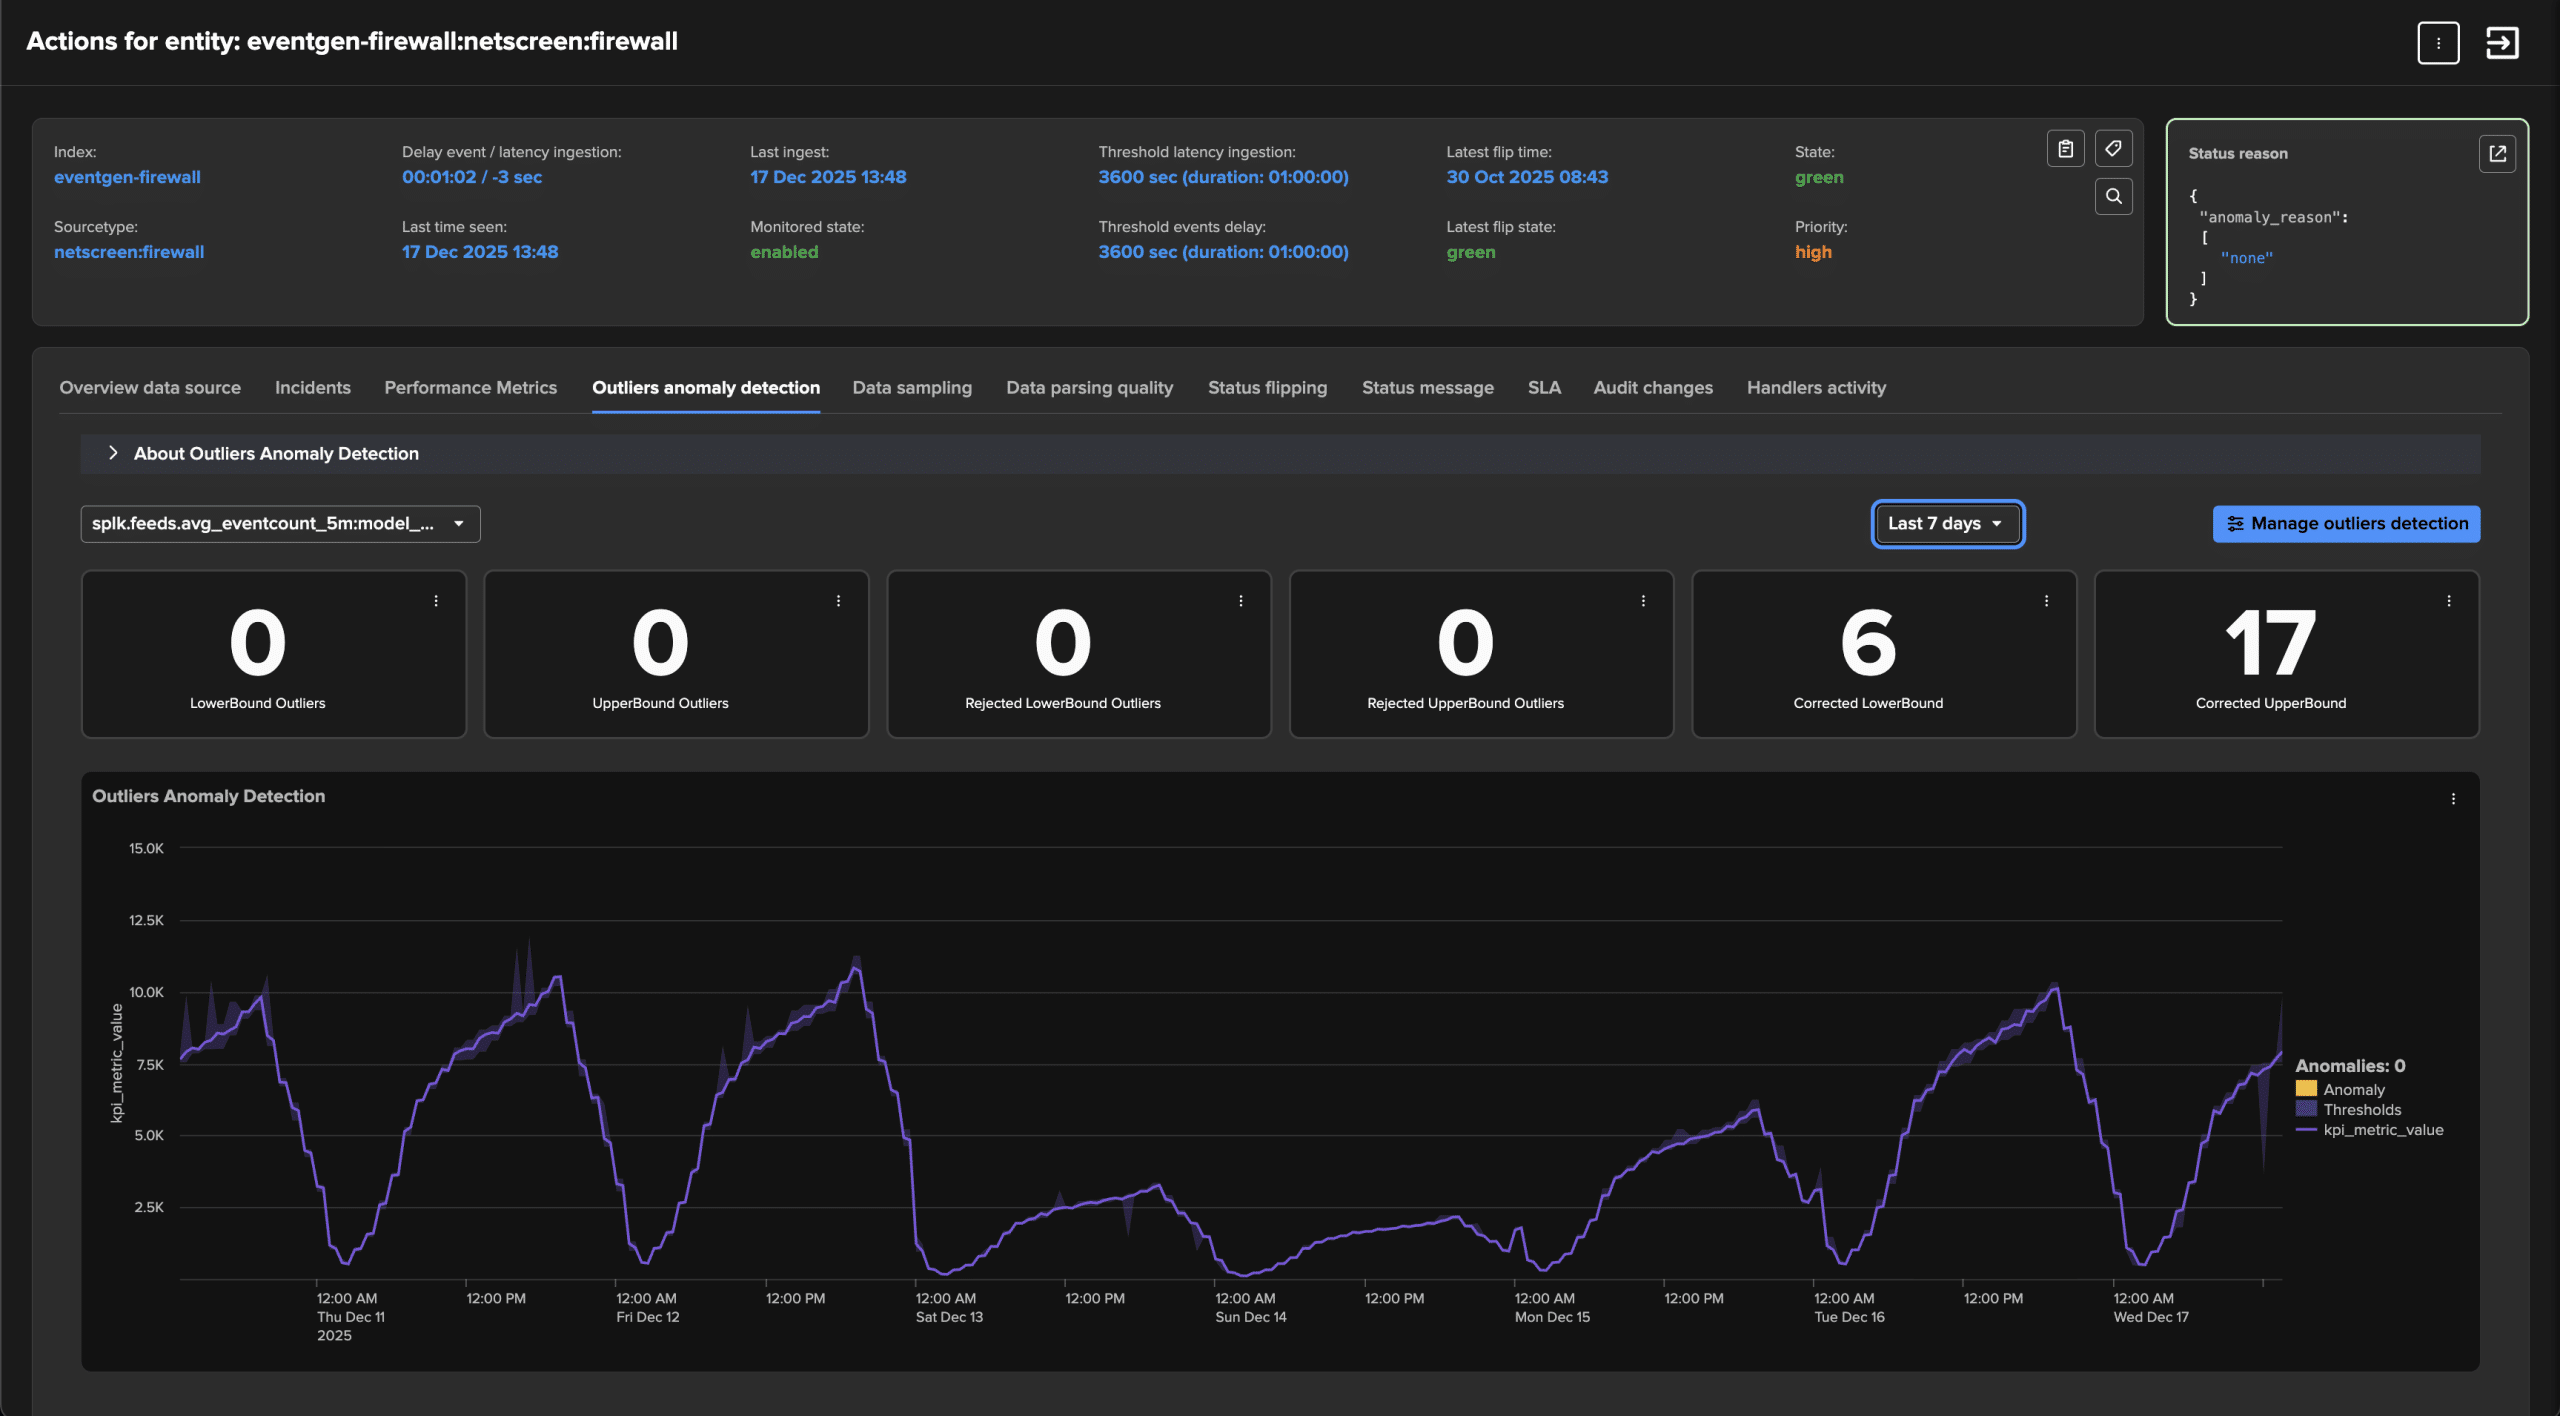Switch to the Status flipping tab
This screenshot has height=1416, width=2560.
[x=1267, y=388]
